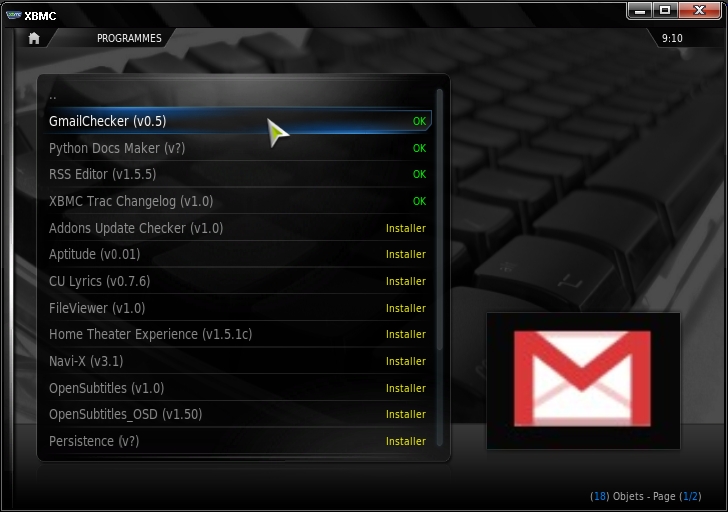728x512 pixels.
Task: Open Python Docs Maker (v?) script
Action: click(x=238, y=148)
